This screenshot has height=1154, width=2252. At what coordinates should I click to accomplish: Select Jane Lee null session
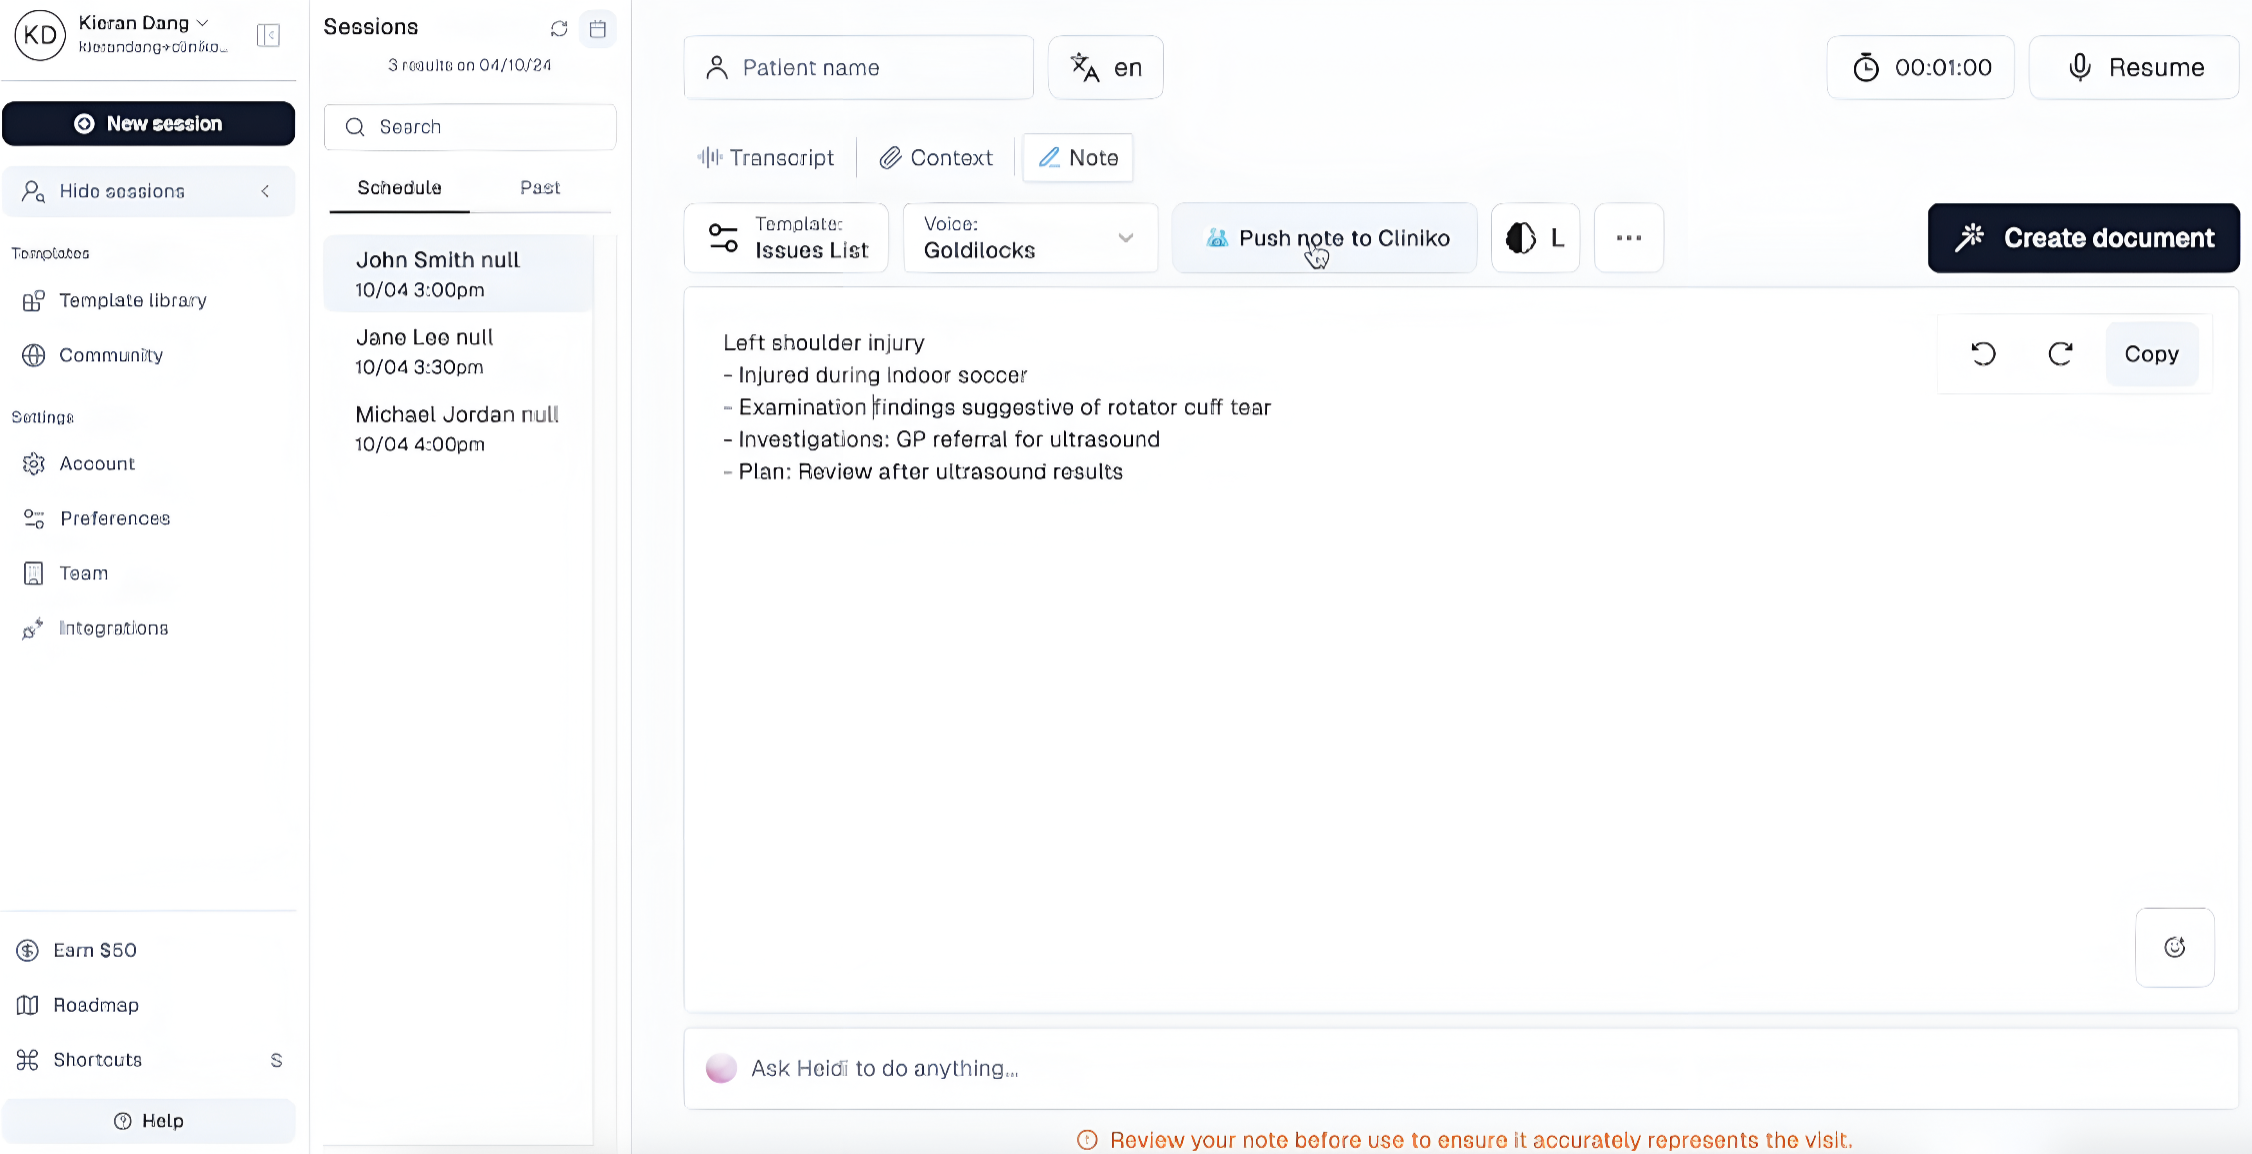(x=459, y=351)
